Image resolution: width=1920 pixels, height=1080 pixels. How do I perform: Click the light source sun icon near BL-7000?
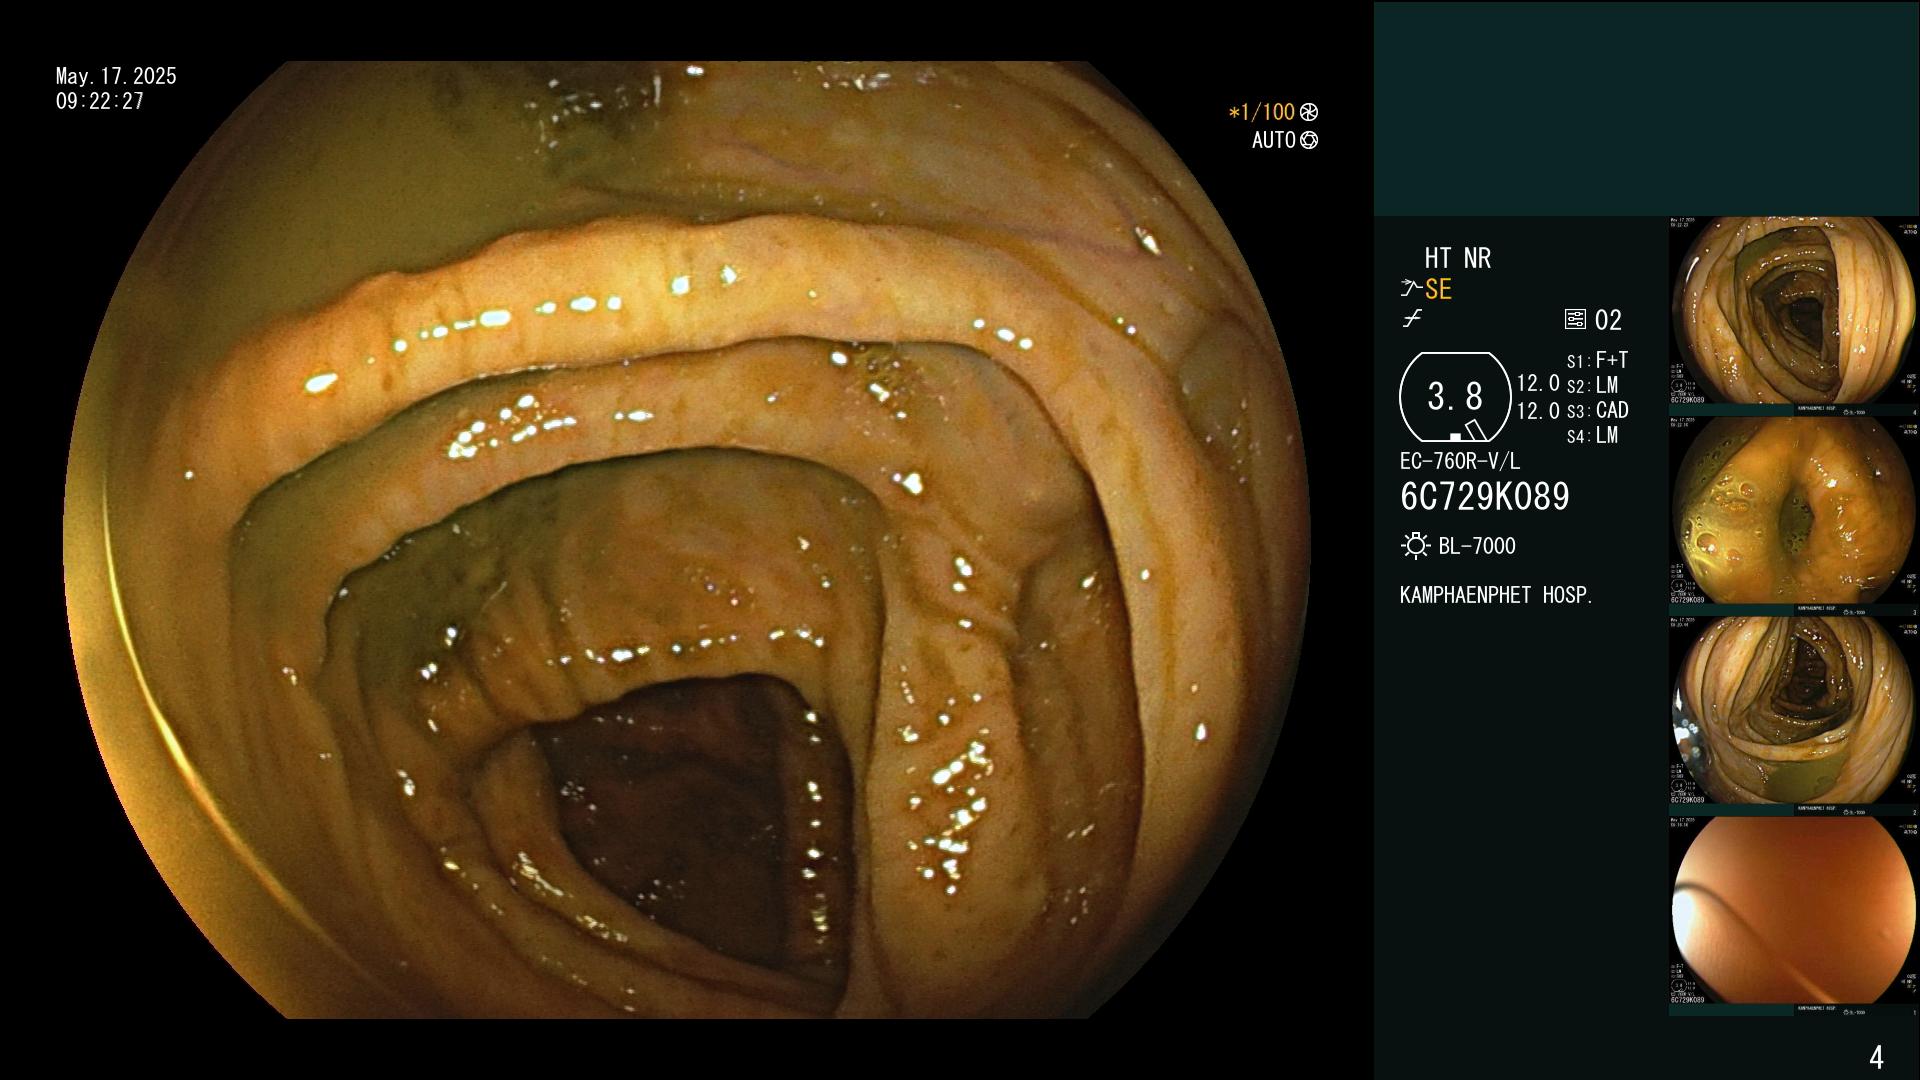[x=1415, y=546]
